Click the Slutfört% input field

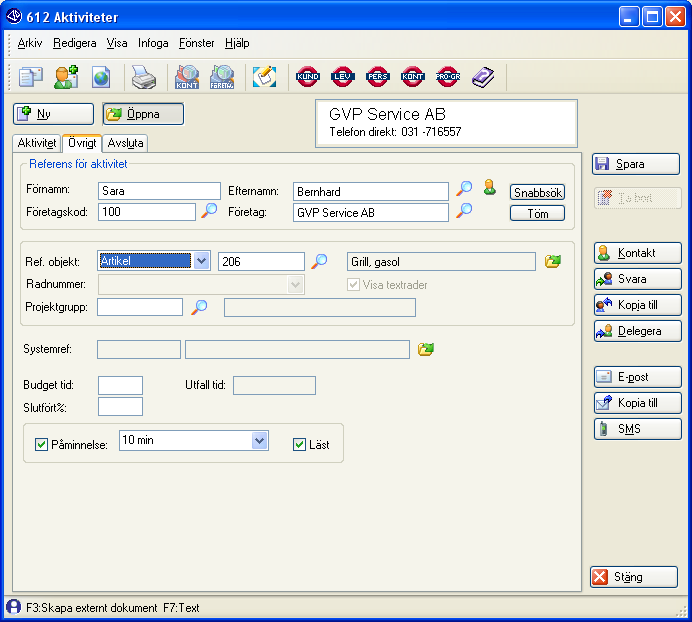click(x=120, y=407)
